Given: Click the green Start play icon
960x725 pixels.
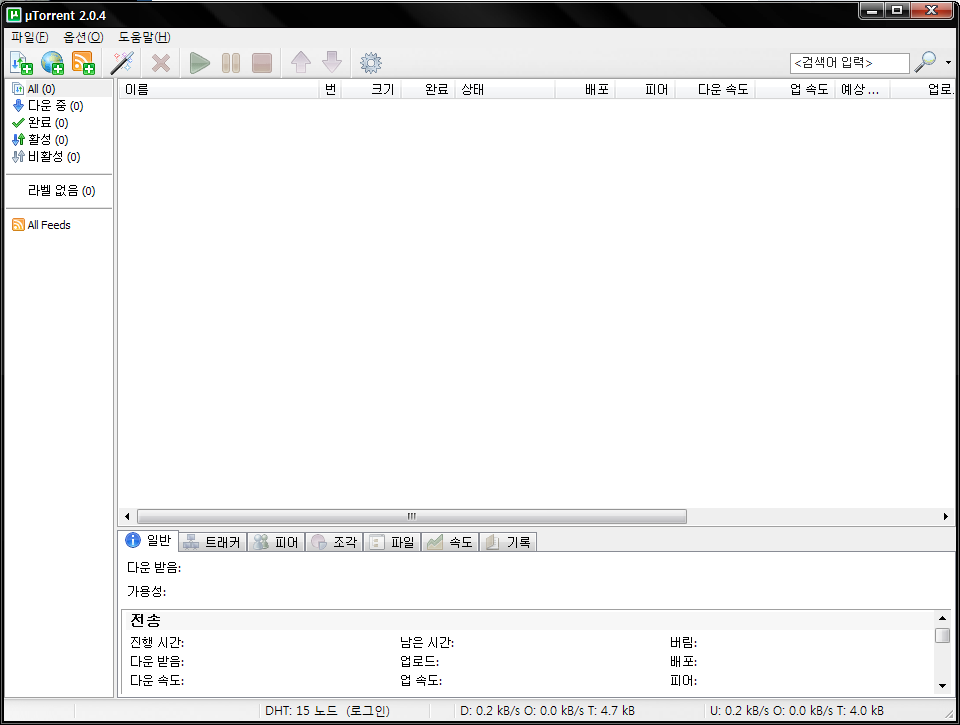Looking at the screenshot, I should coord(200,63).
